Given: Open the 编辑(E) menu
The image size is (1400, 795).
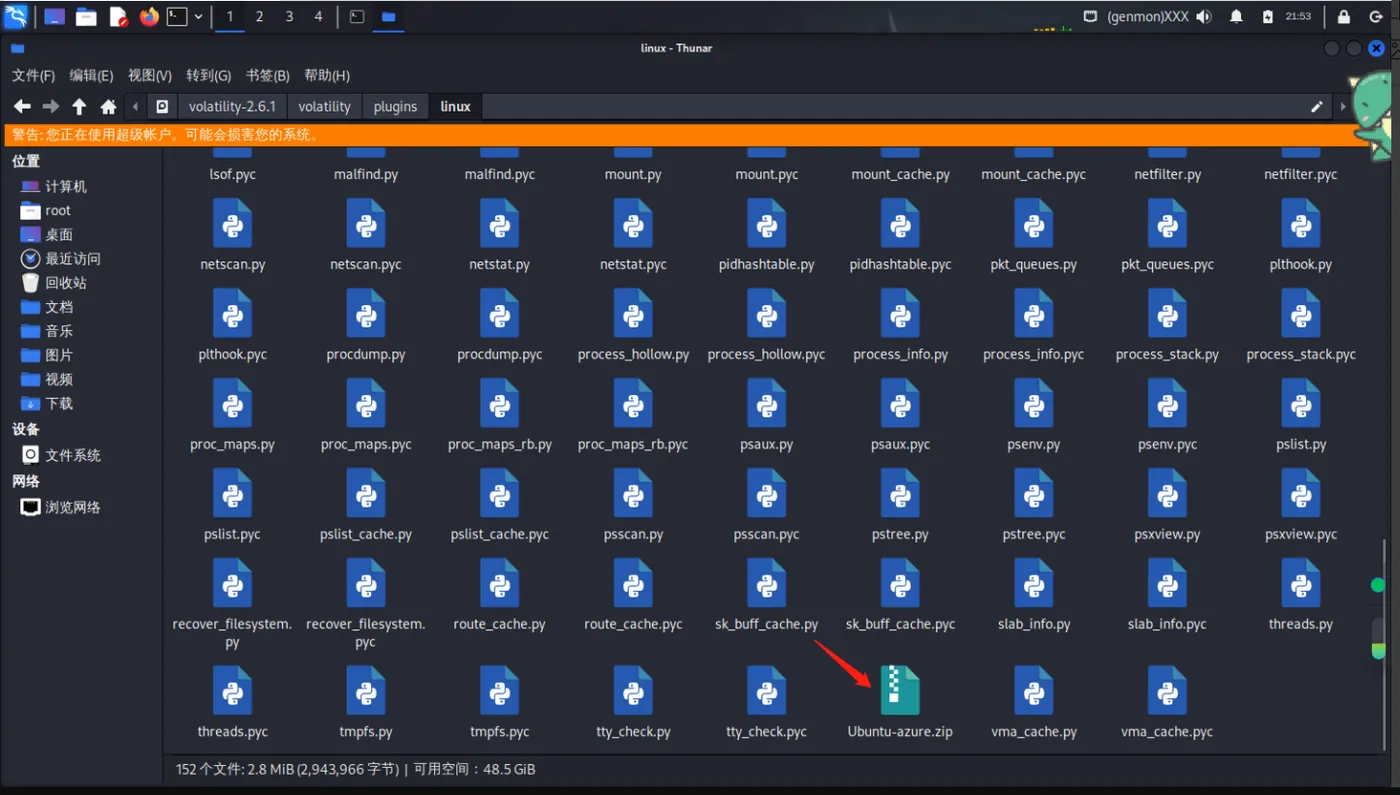Looking at the screenshot, I should click(91, 75).
